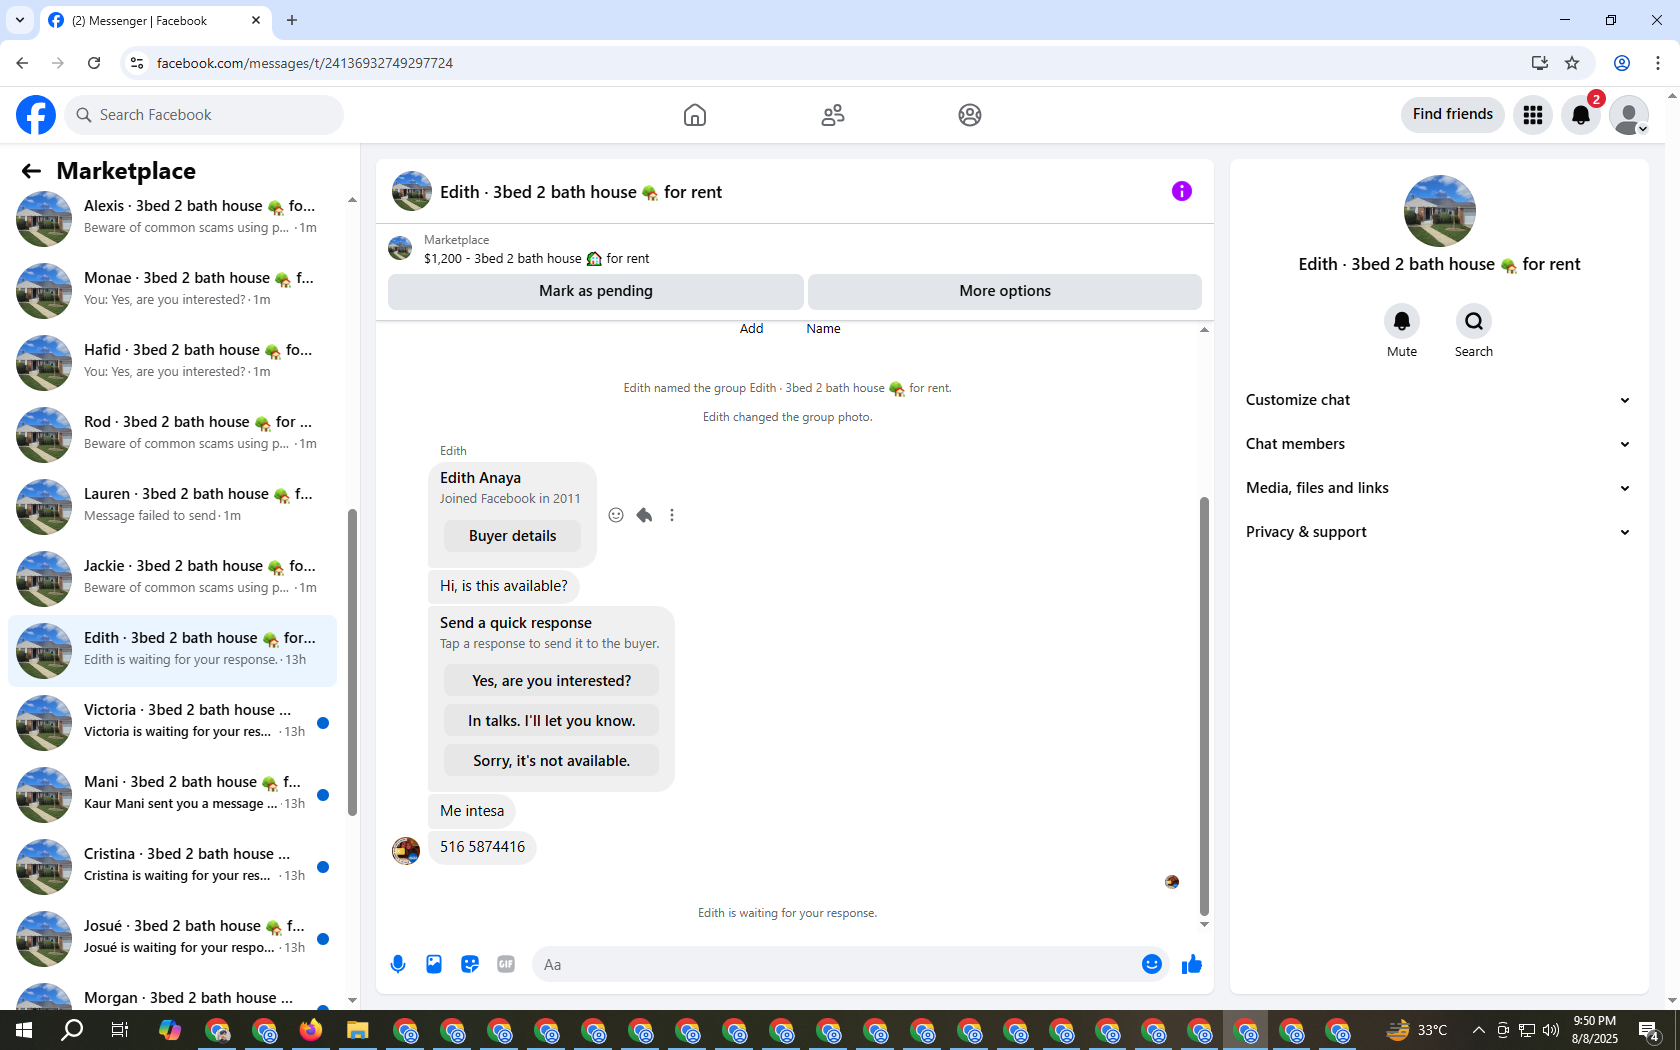Reply to Edith Anaya message arrow icon

(644, 515)
